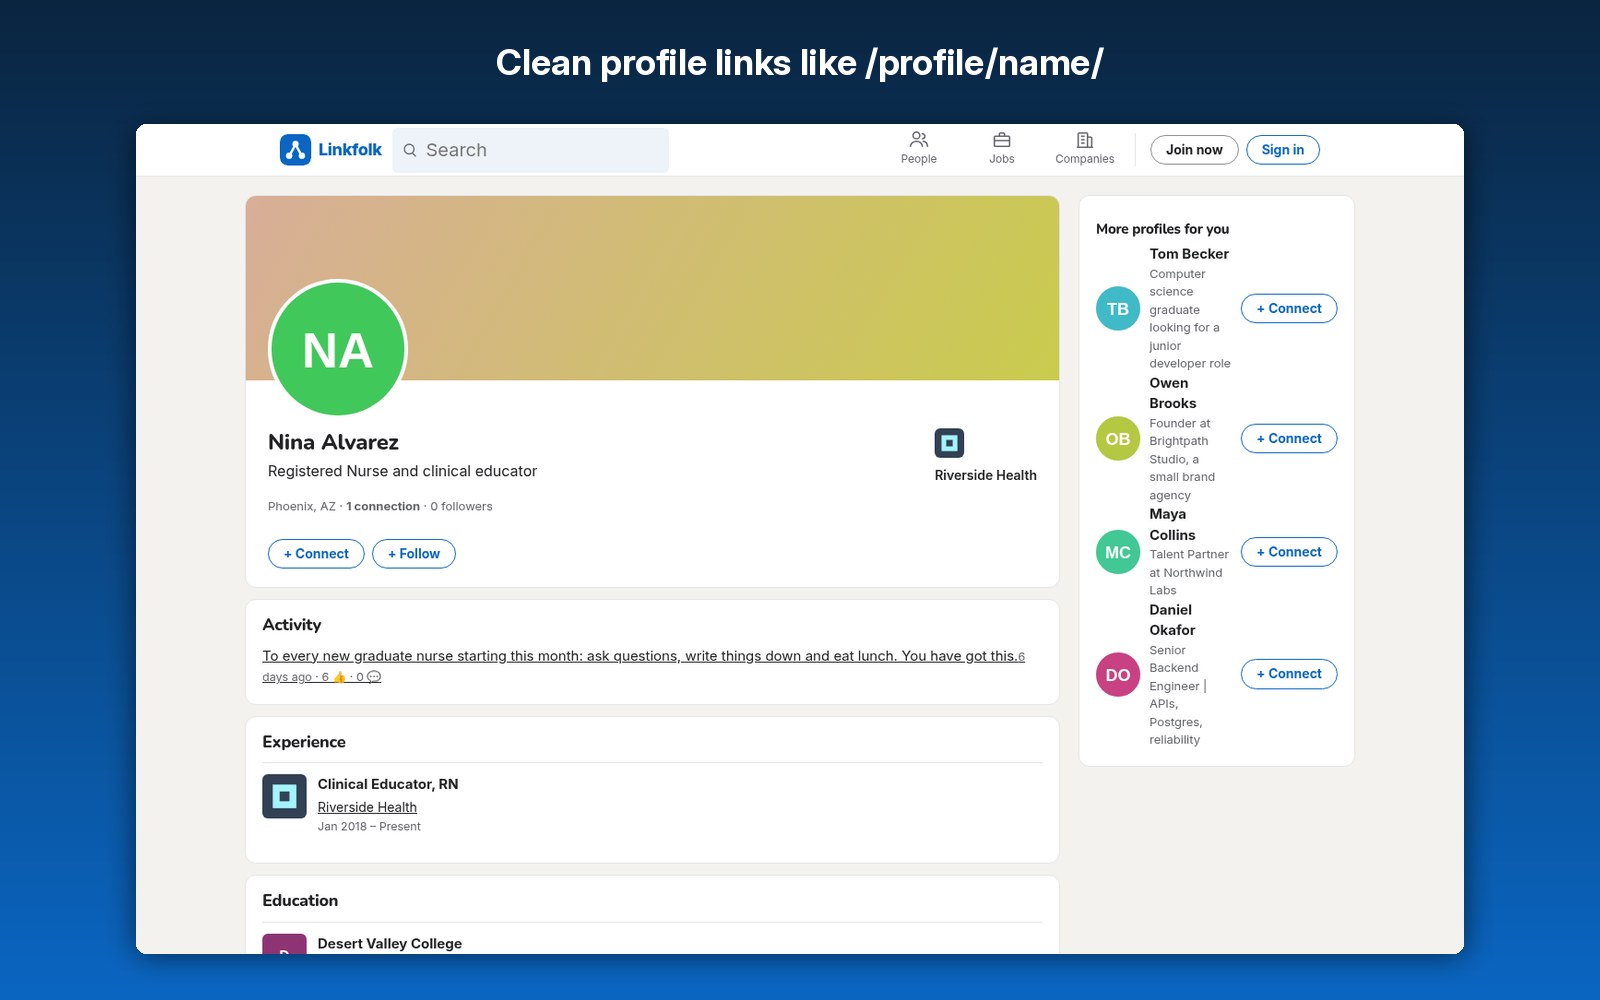
Task: Click the Riverside Health logo in Experience
Action: [284, 796]
